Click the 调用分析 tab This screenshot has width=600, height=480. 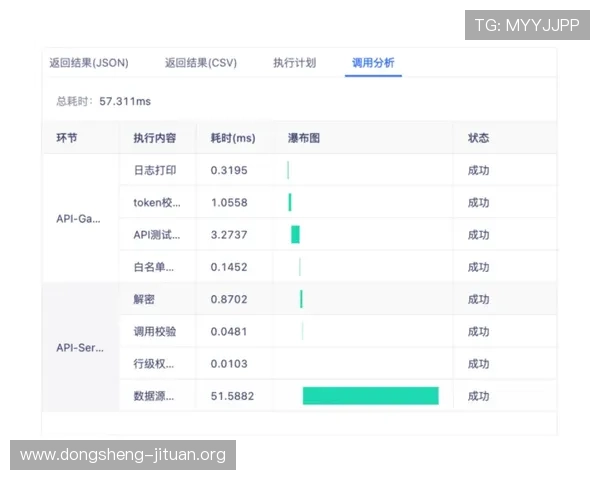point(373,63)
